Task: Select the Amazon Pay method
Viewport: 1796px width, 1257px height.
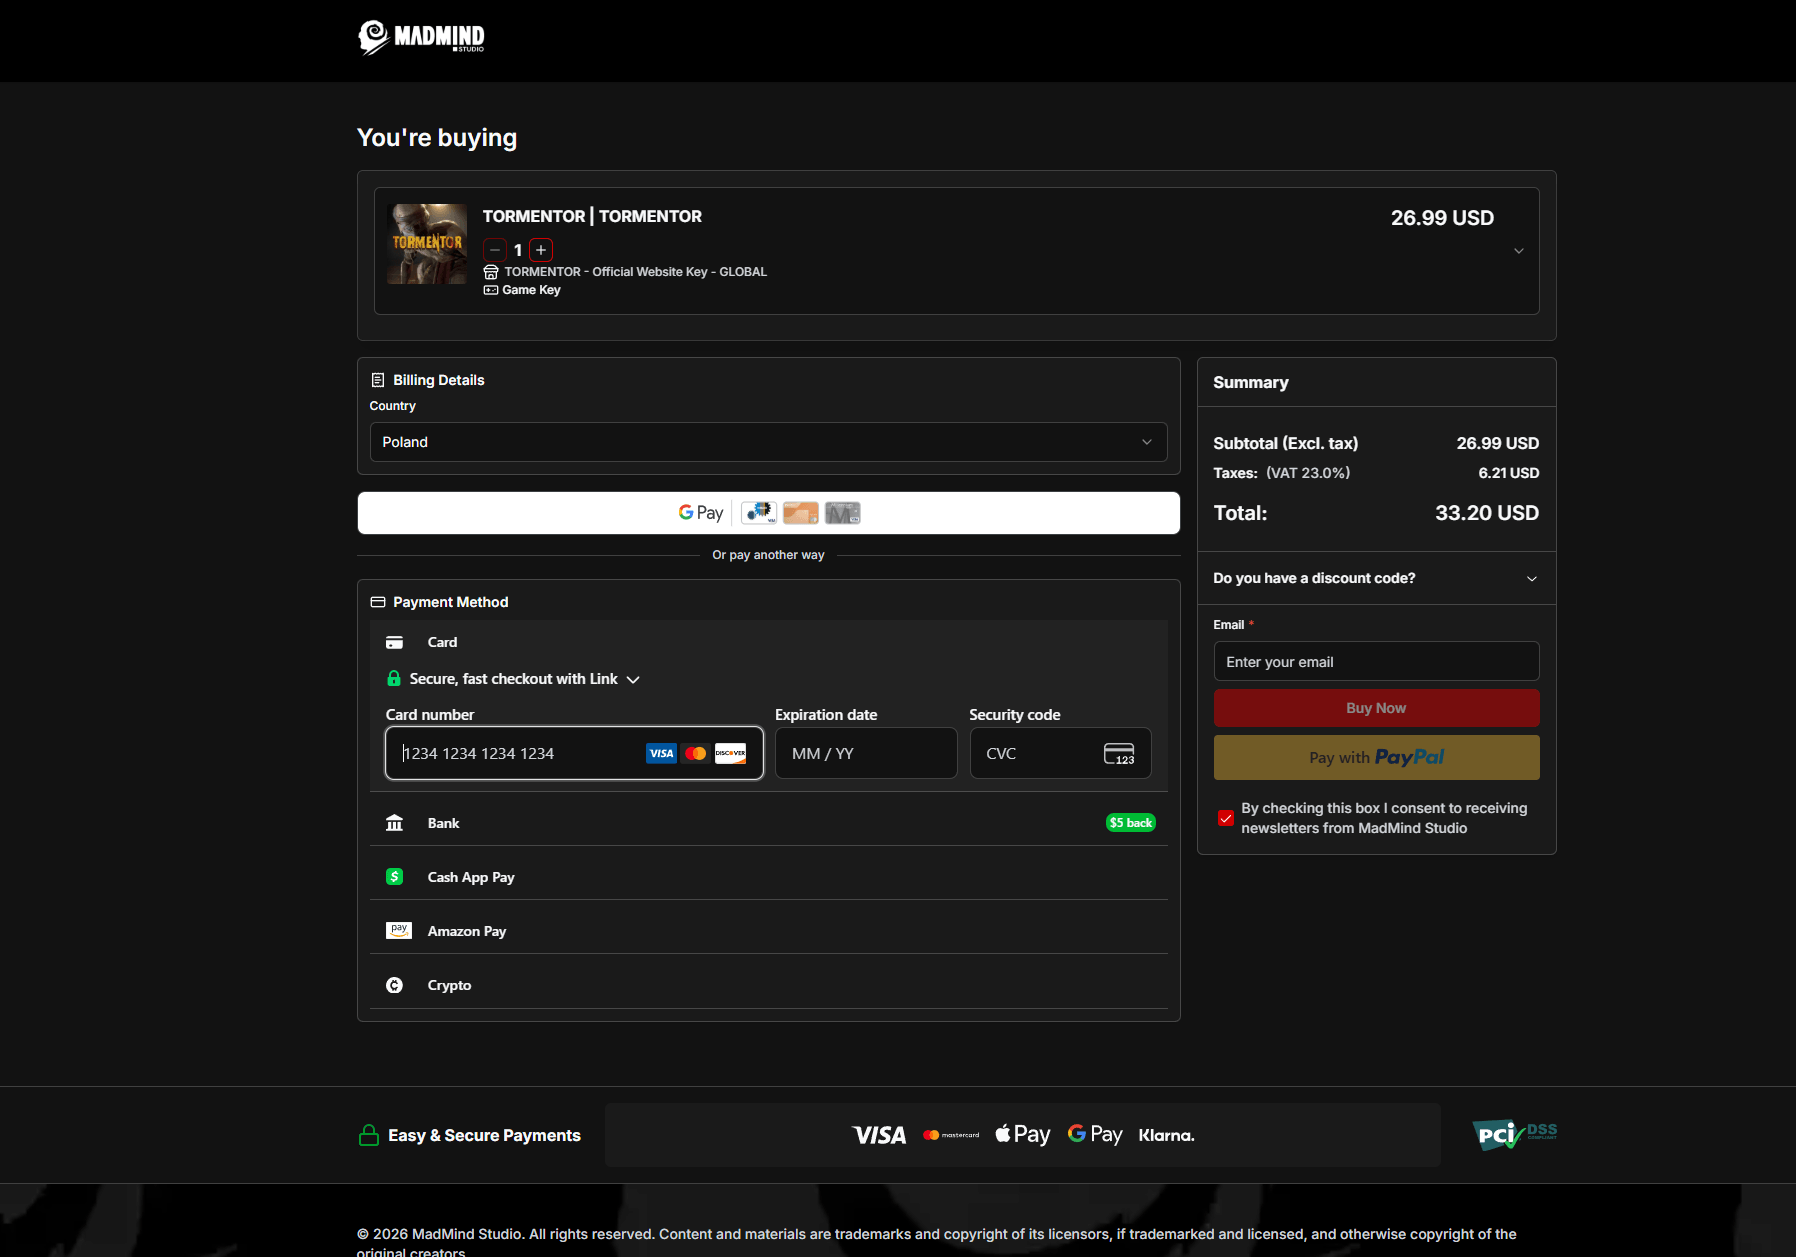Action: point(768,931)
